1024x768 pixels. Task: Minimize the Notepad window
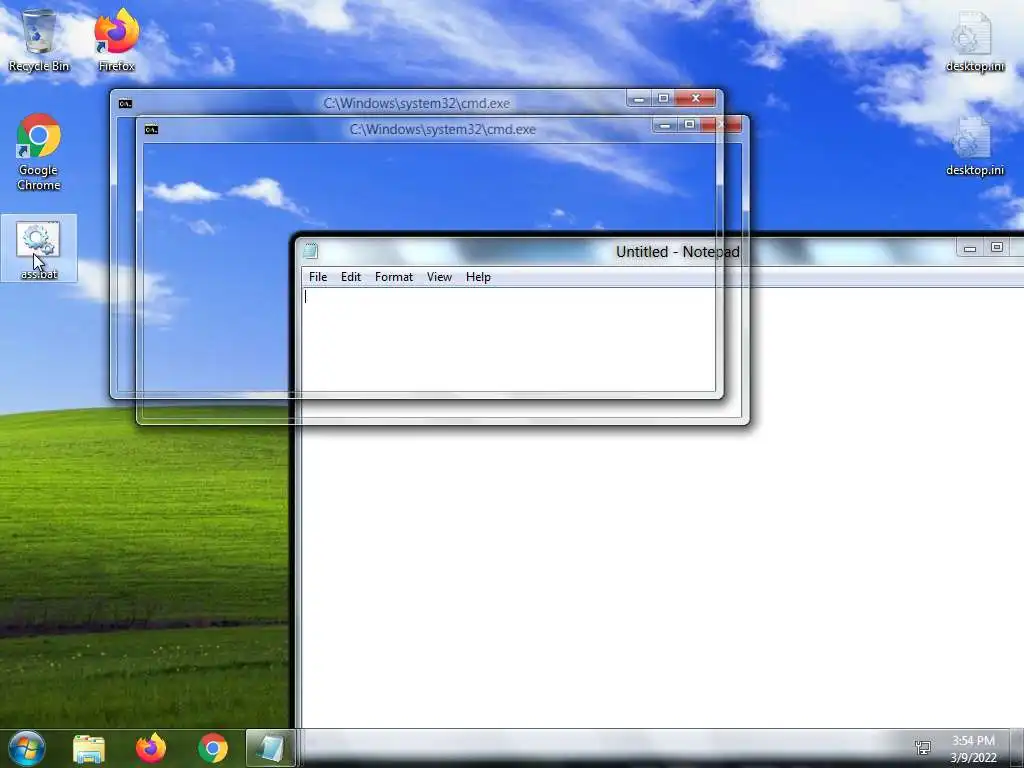tap(970, 248)
